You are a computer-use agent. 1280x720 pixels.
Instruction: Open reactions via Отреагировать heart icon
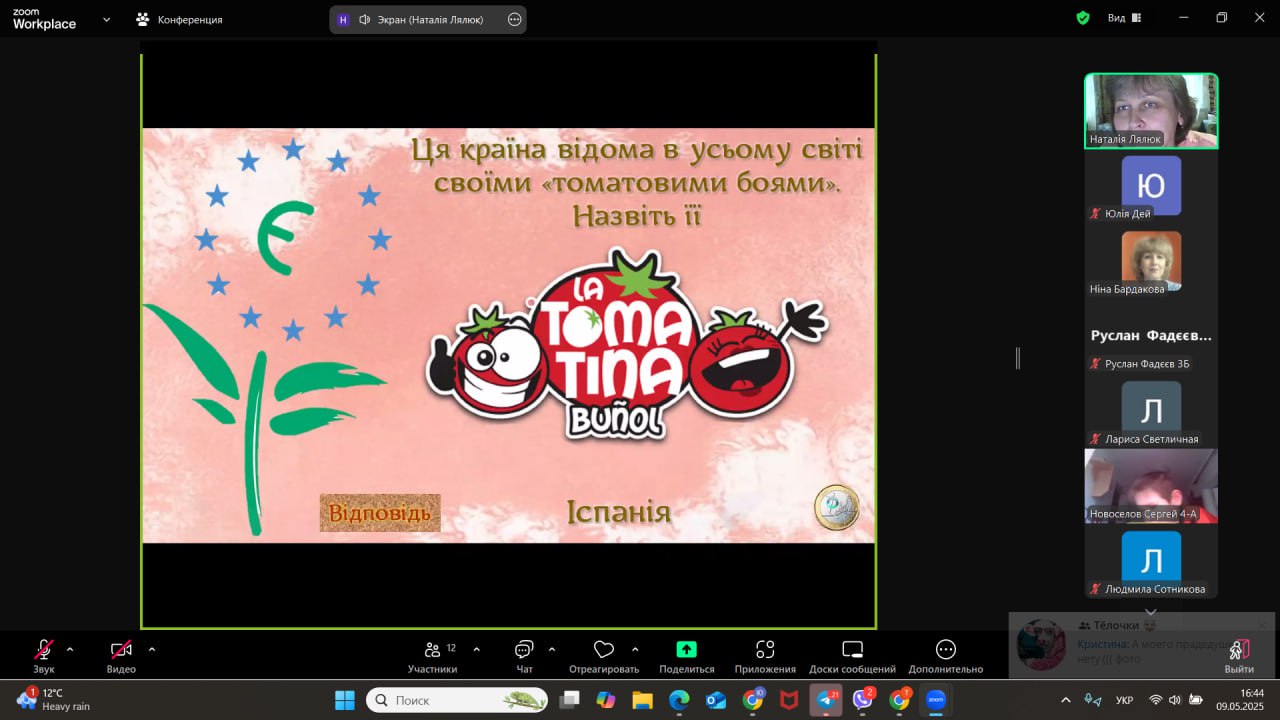(x=604, y=656)
